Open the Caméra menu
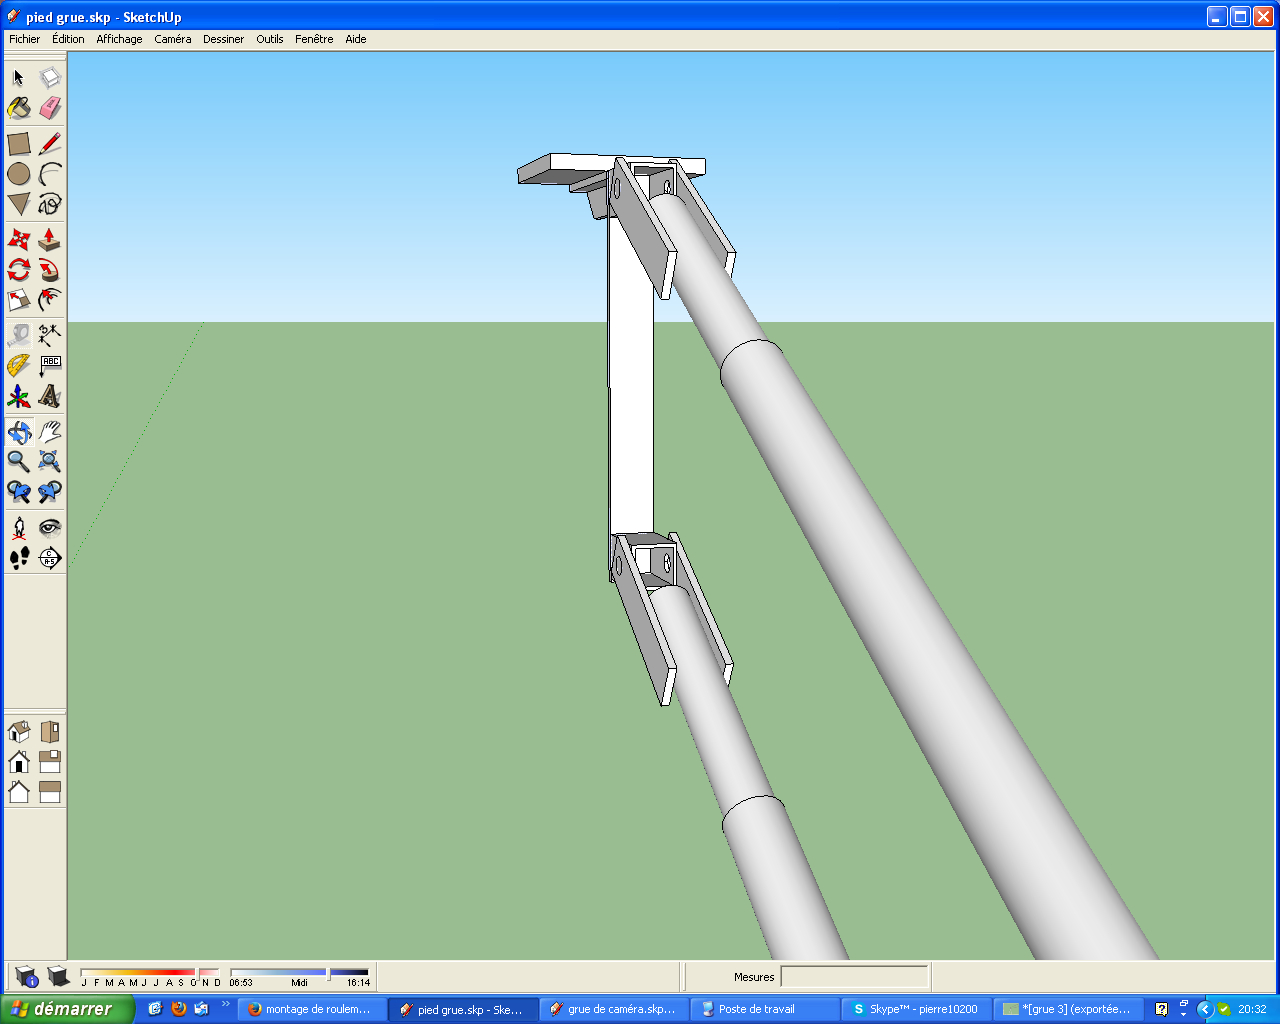Image resolution: width=1280 pixels, height=1024 pixels. (173, 39)
